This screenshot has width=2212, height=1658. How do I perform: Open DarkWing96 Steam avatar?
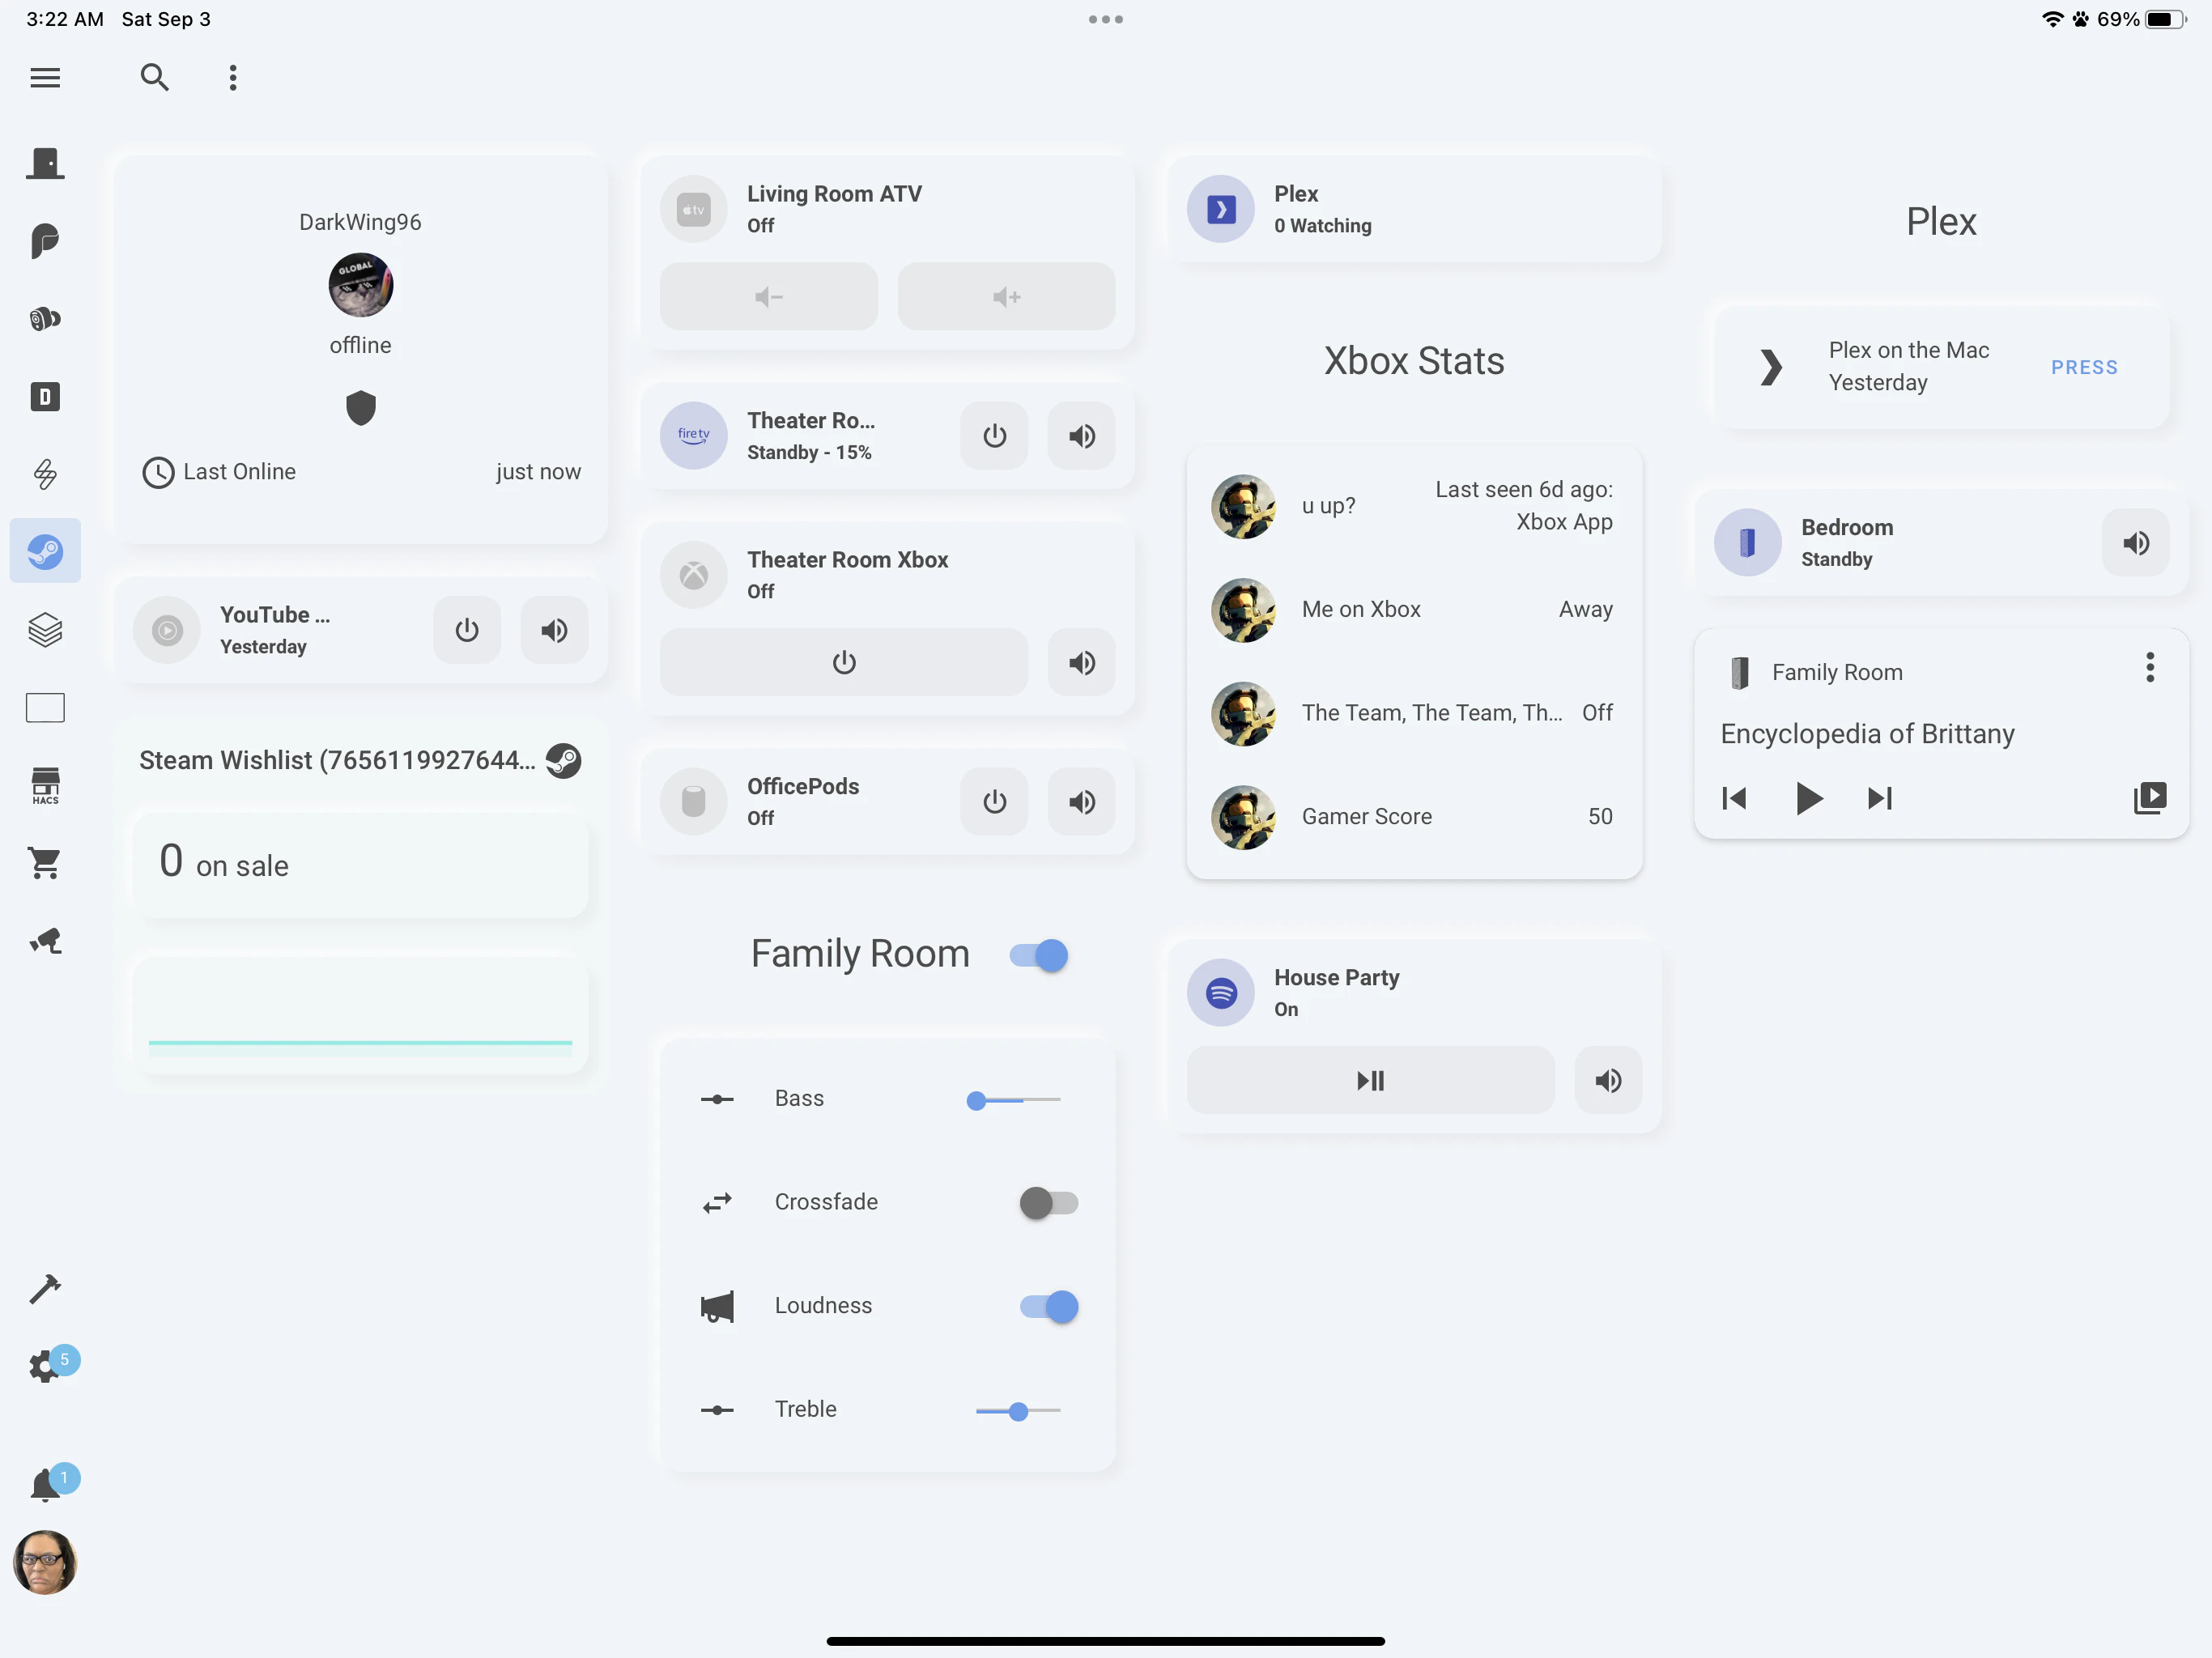click(360, 285)
